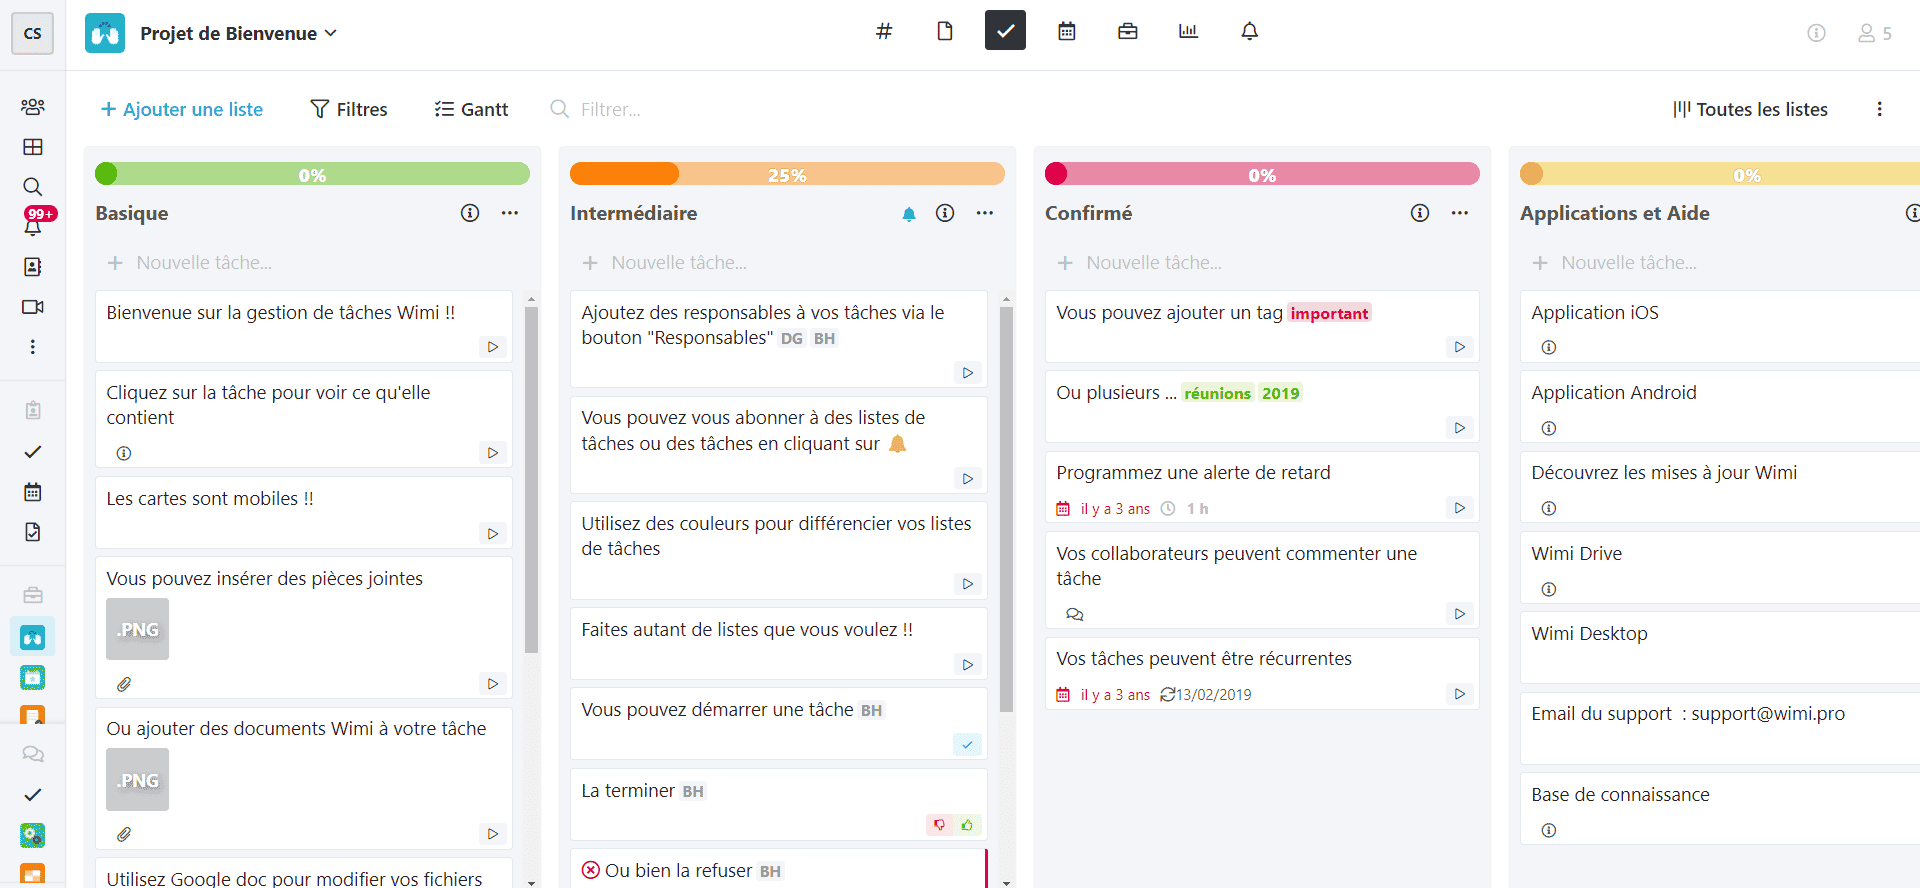1920x888 pixels.
Task: Click the CS workspace avatar
Action: pos(32,33)
